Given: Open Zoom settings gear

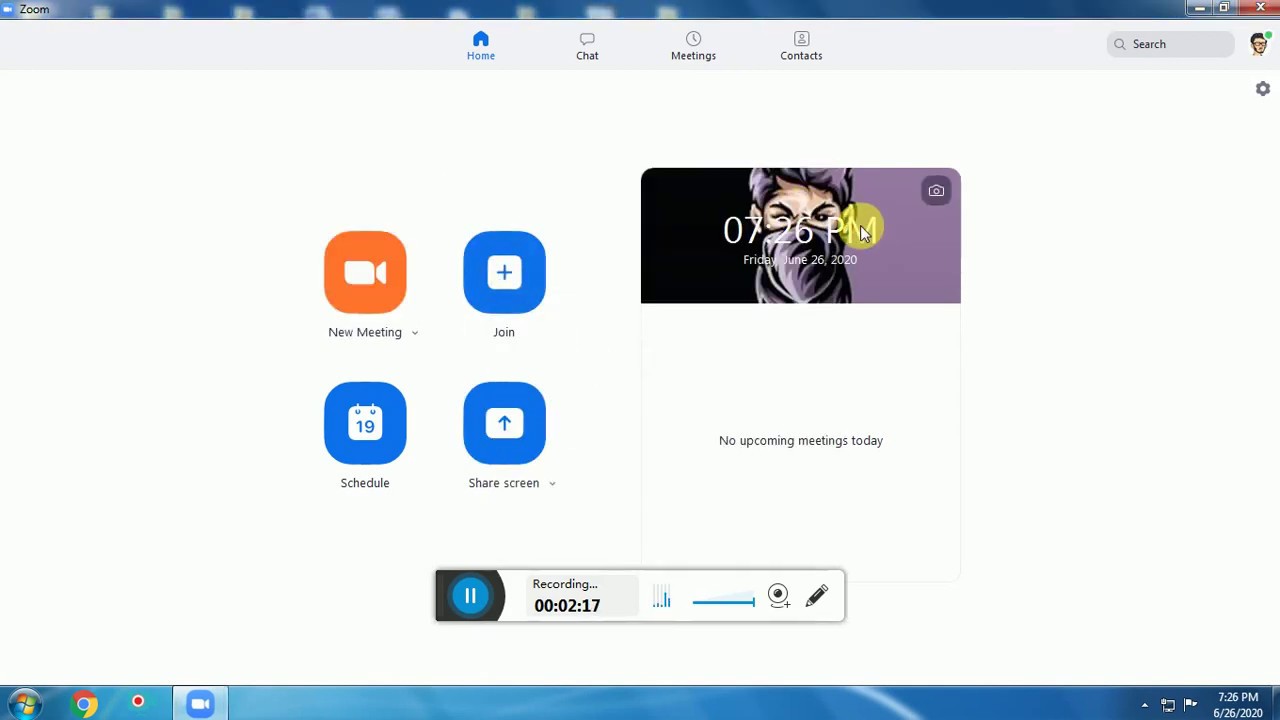Looking at the screenshot, I should [x=1263, y=89].
